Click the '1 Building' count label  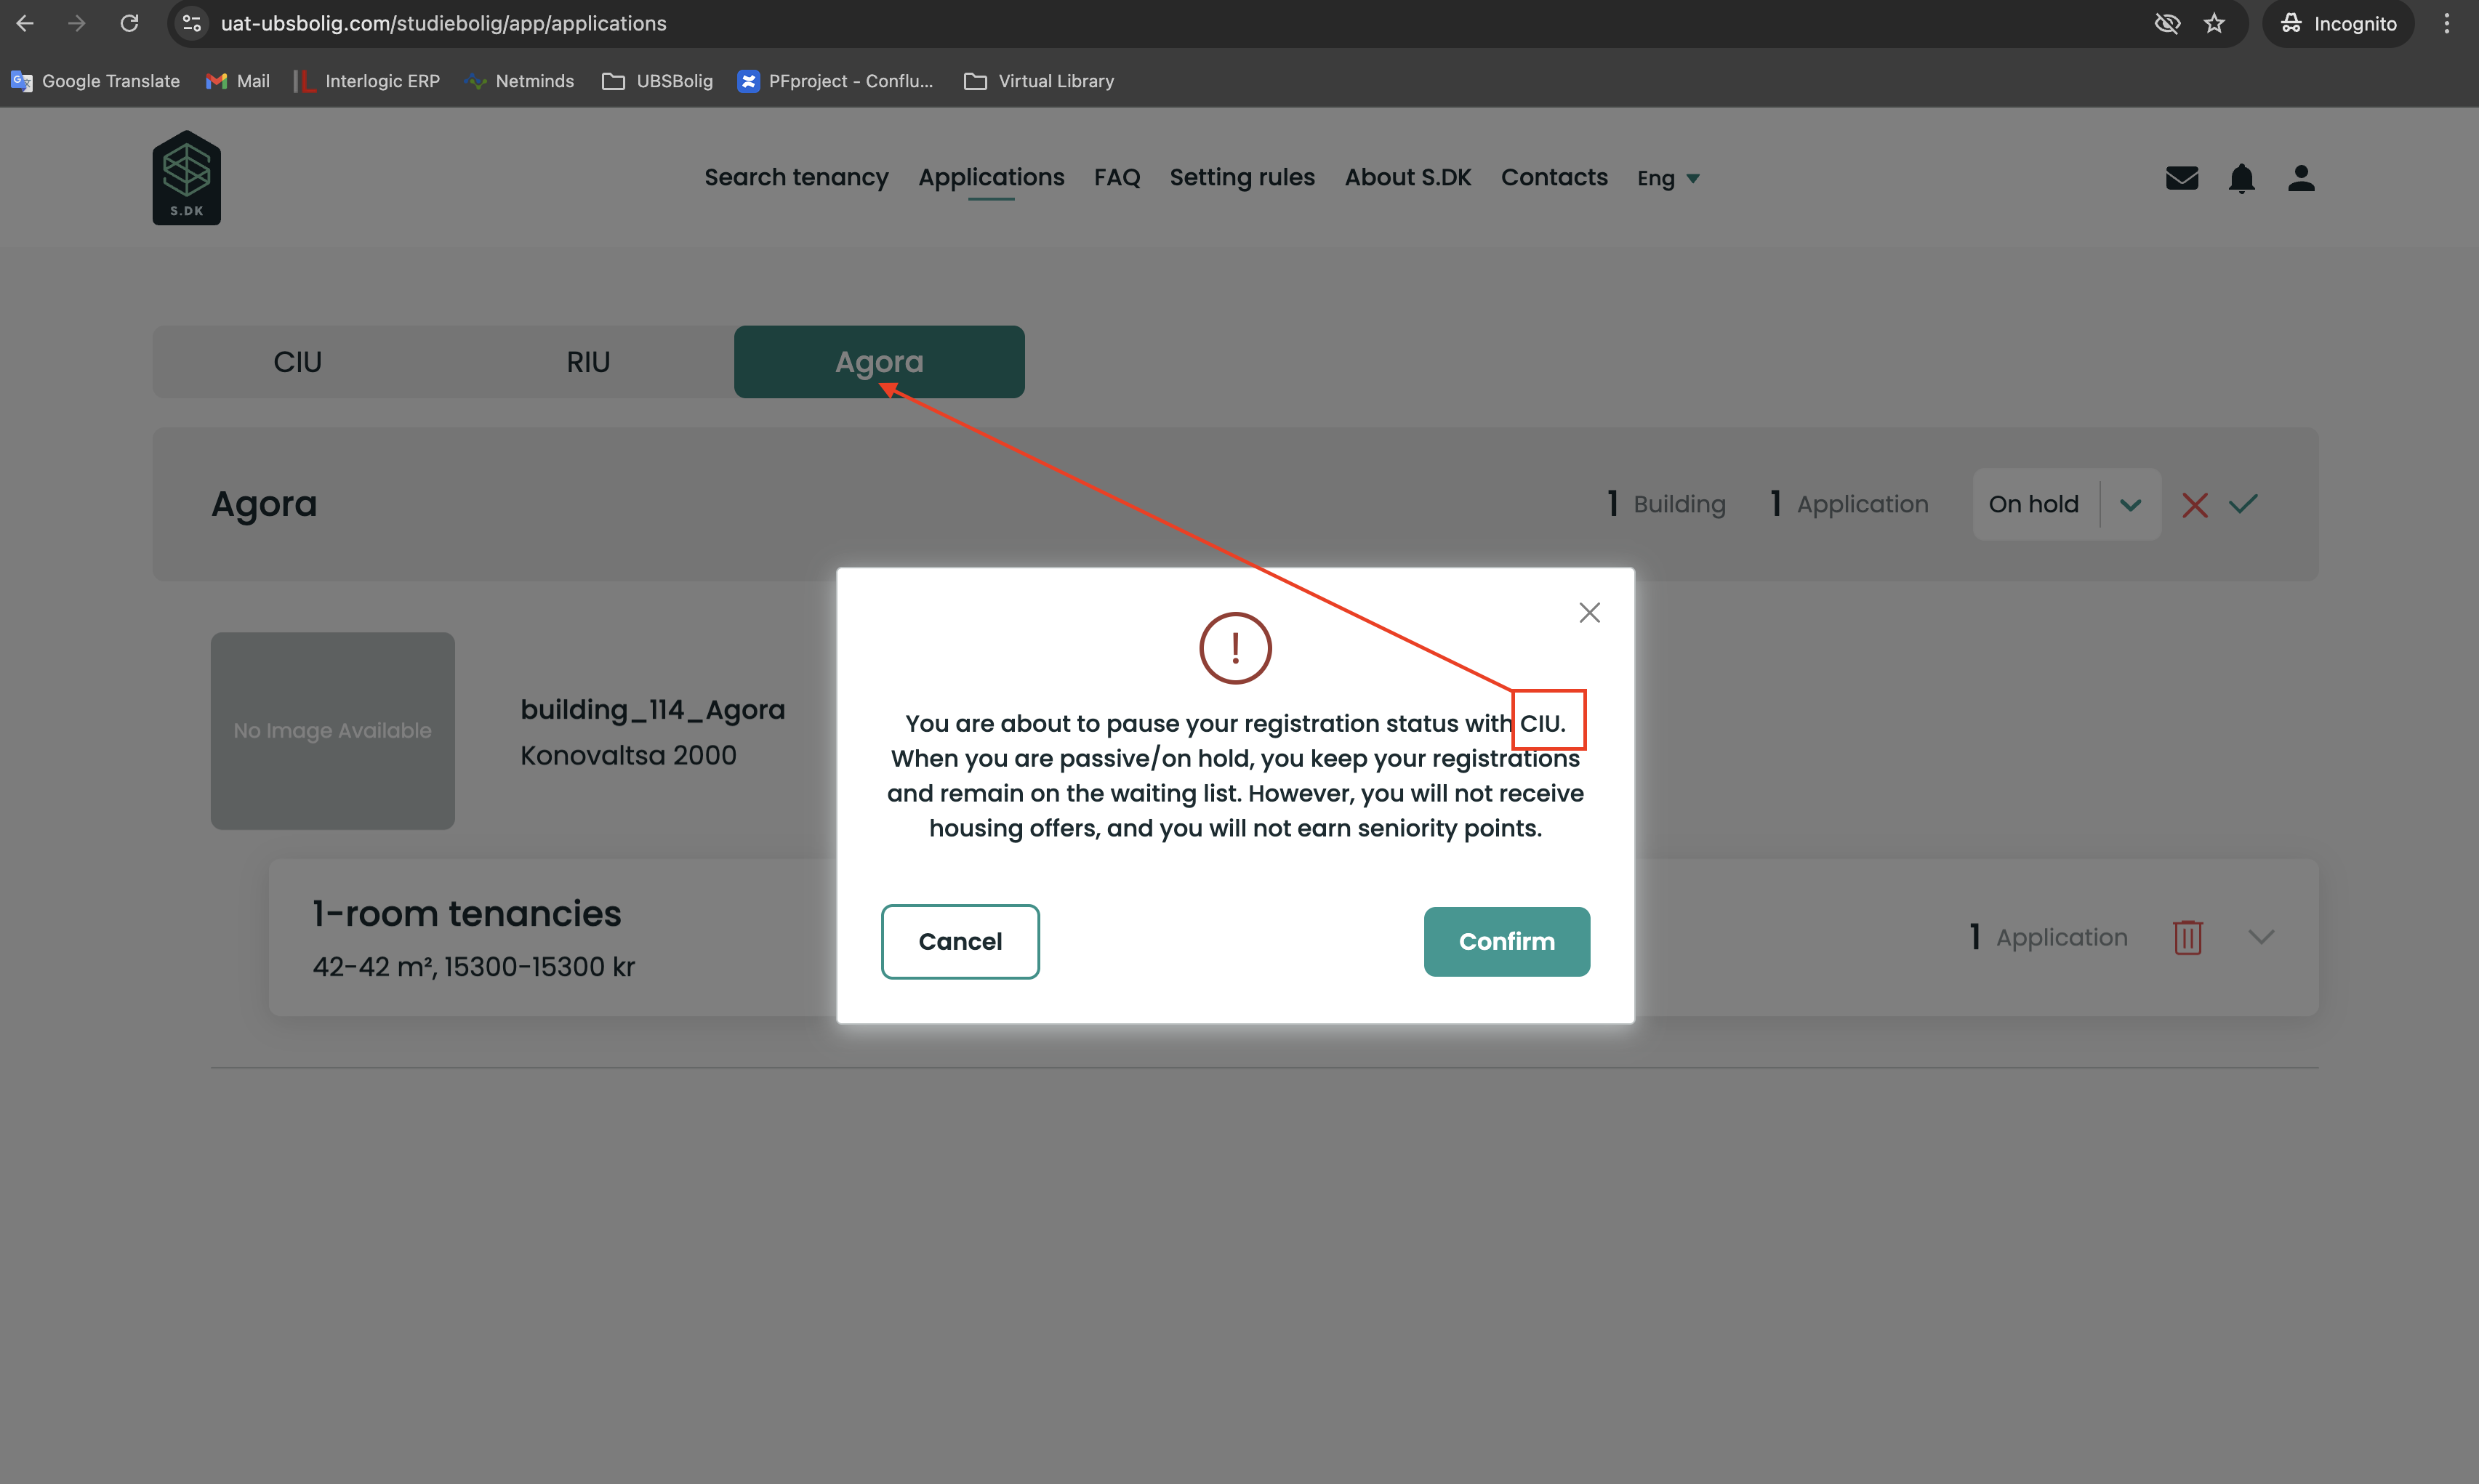(x=1666, y=504)
